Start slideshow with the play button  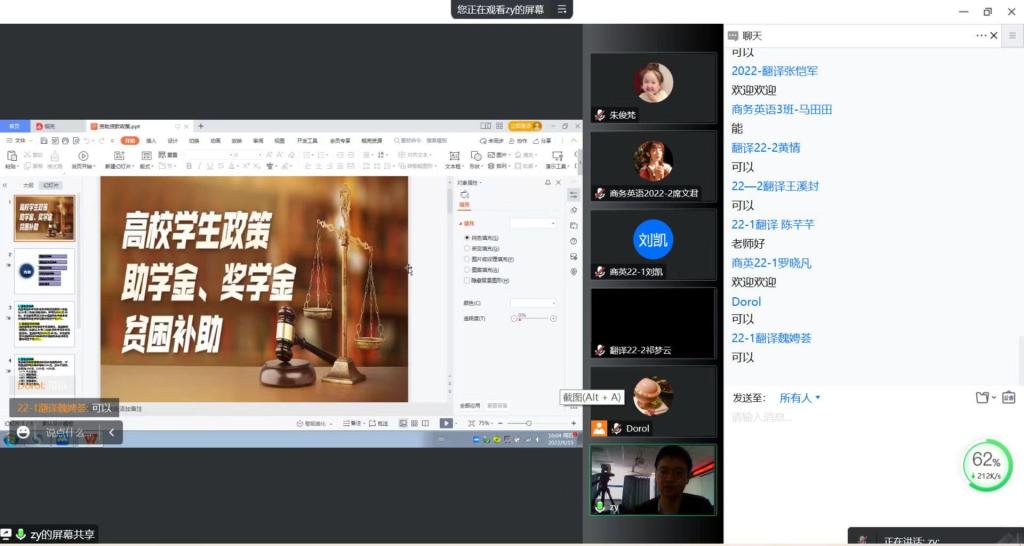446,423
